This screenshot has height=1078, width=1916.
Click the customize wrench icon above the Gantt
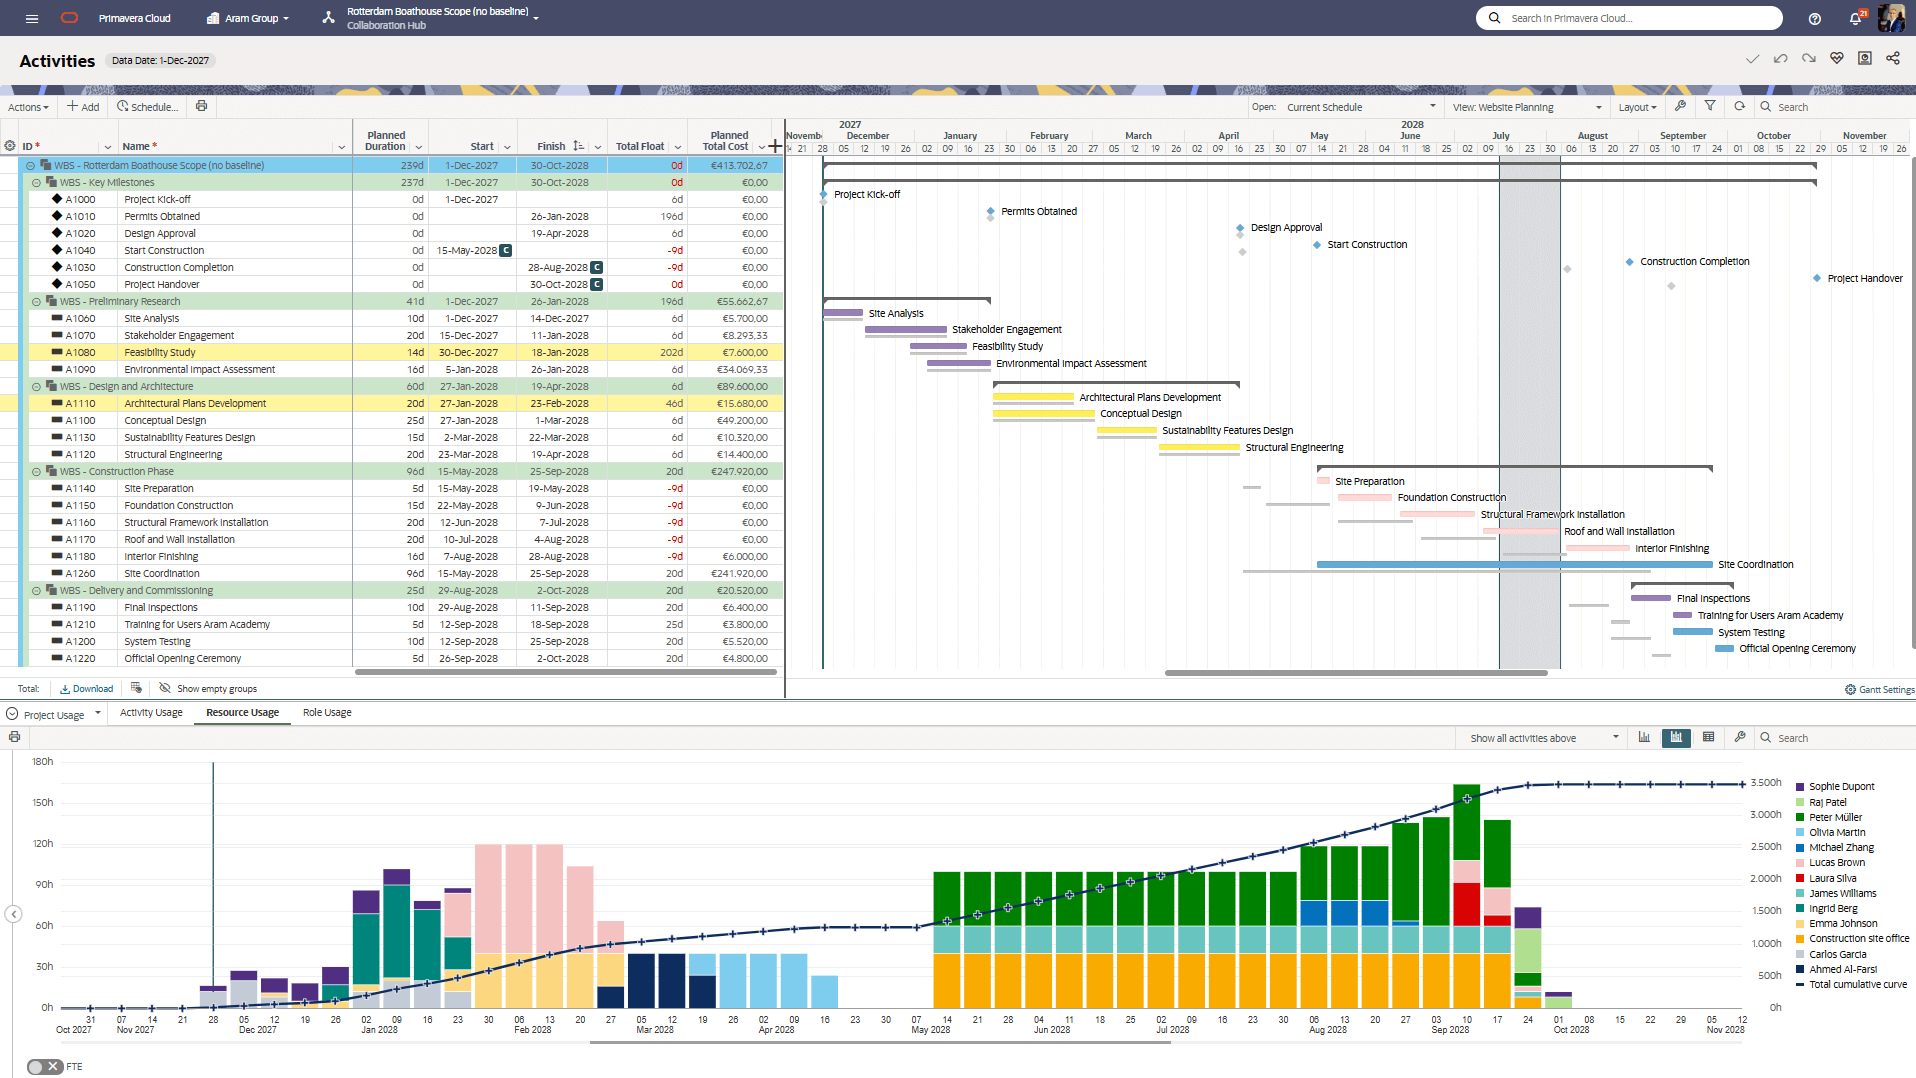(x=1682, y=106)
